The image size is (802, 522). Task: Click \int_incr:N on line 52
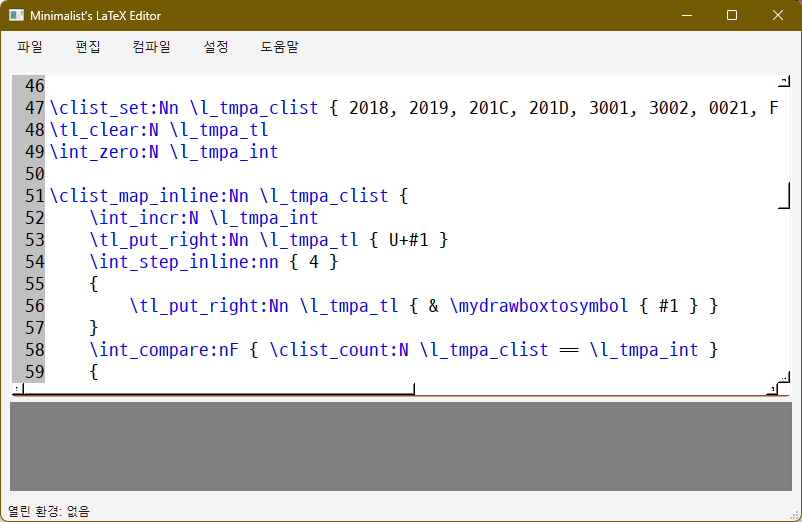(x=144, y=218)
